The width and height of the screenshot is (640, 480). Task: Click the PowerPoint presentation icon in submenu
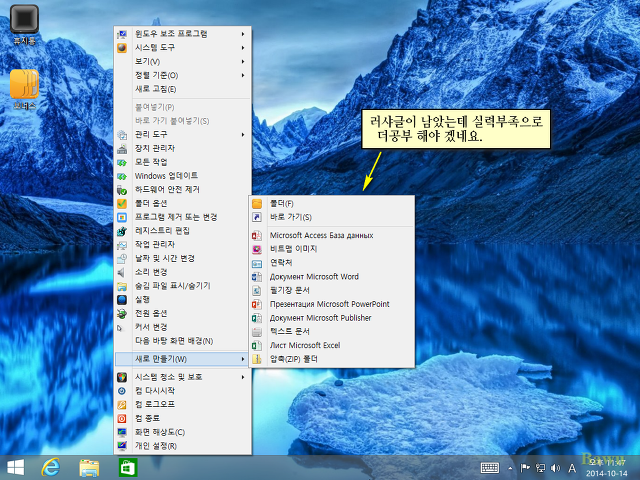click(x=257, y=304)
